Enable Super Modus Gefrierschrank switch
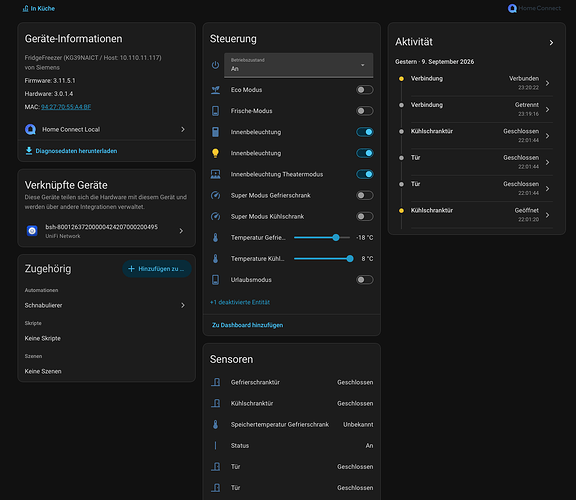This screenshot has width=576, height=500. pyautogui.click(x=364, y=195)
